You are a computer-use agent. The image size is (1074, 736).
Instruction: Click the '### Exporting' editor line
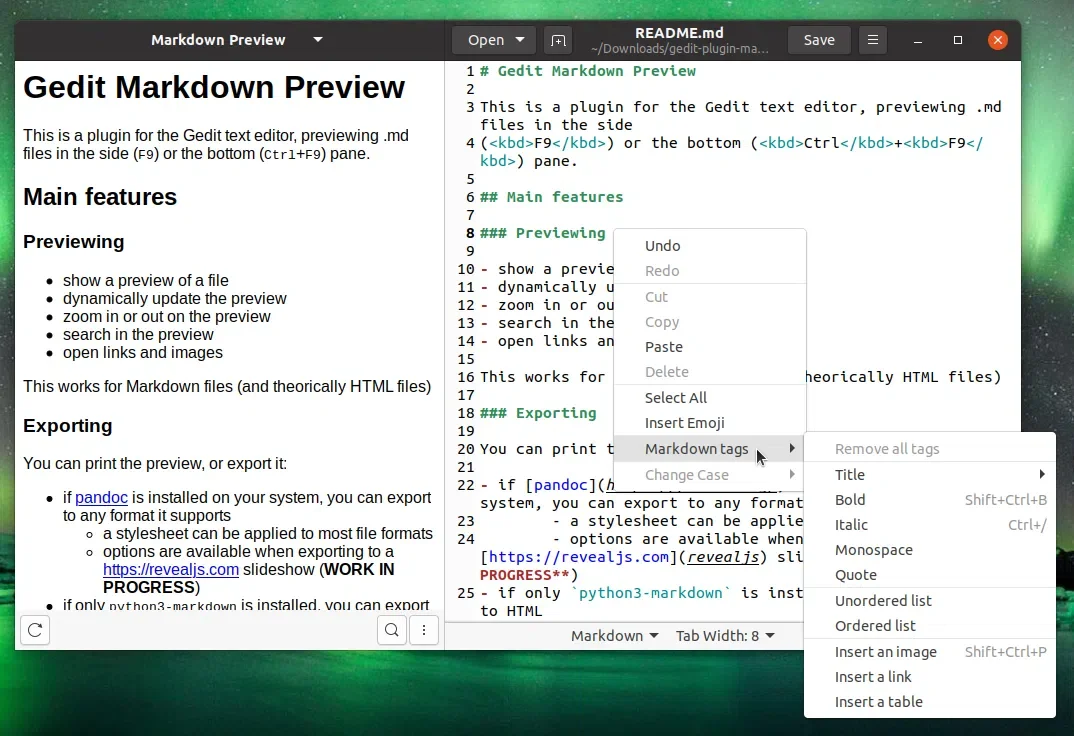(538, 414)
